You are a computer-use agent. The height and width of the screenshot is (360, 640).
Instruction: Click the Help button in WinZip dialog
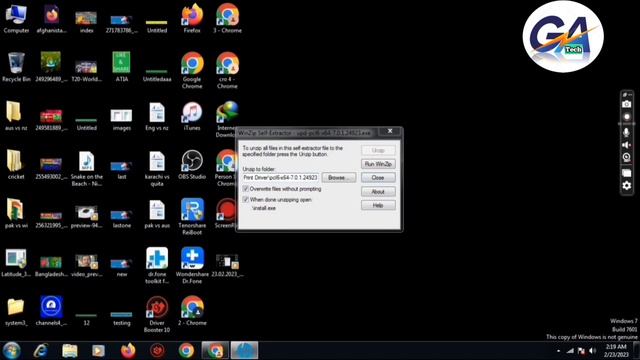(378, 205)
